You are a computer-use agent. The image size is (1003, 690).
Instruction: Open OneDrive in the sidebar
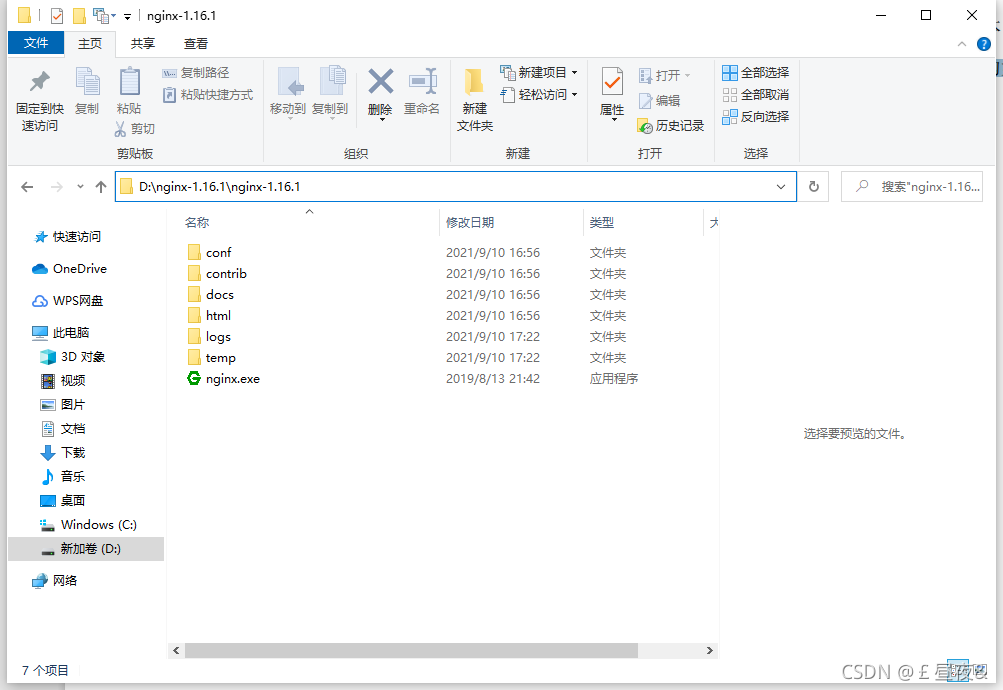[69, 269]
